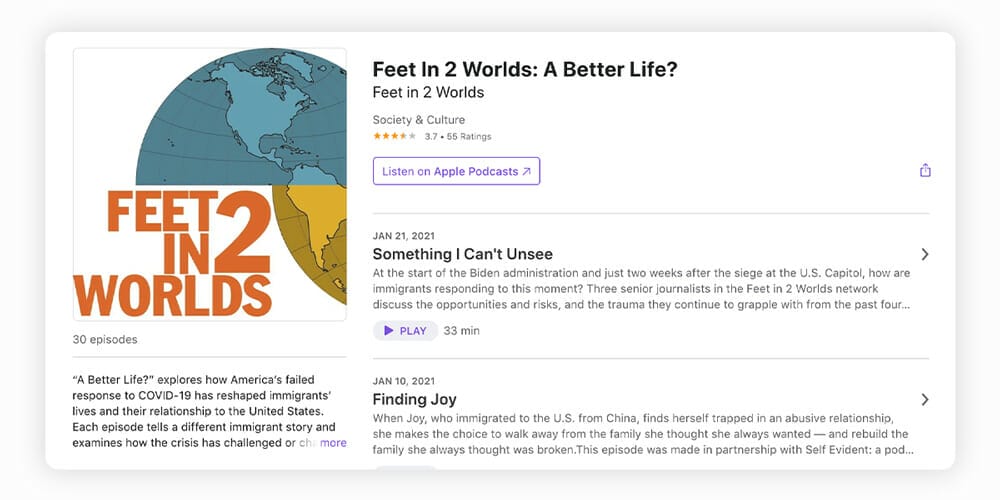The width and height of the screenshot is (1000, 500).
Task: Play the Something I Can't Unsee episode
Action: [x=406, y=330]
